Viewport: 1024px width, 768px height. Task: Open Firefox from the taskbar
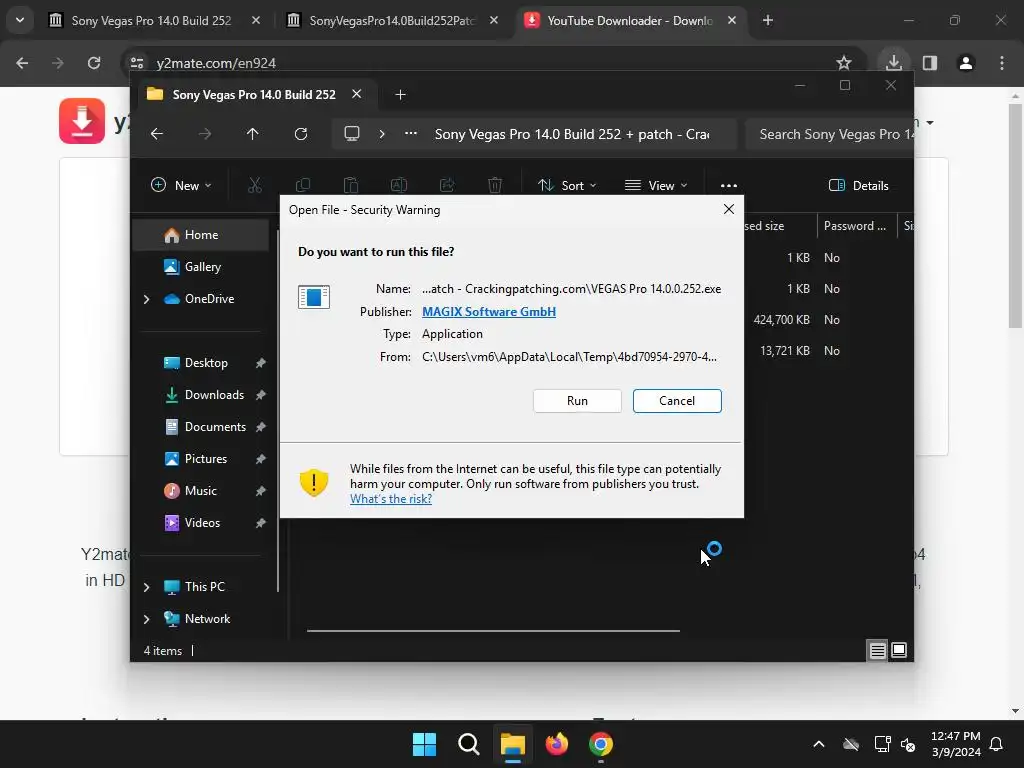point(556,744)
